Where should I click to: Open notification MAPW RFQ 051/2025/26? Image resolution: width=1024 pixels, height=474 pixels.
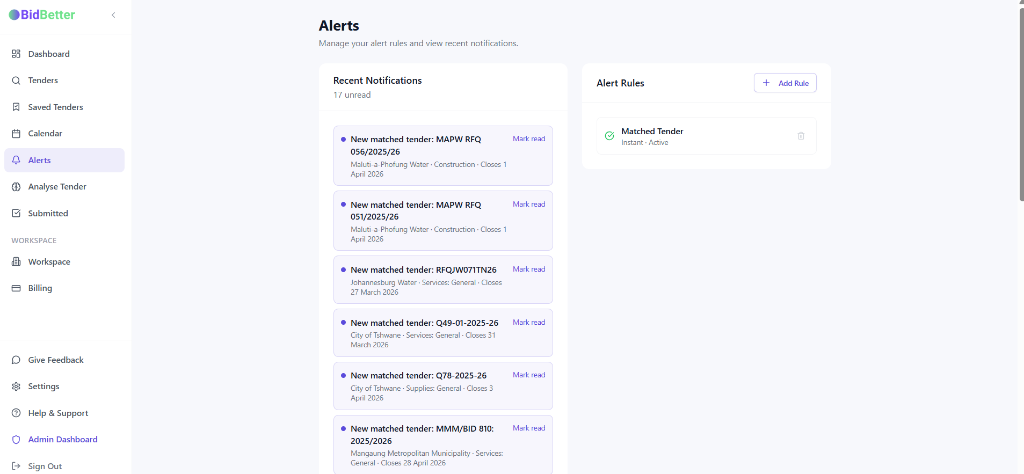pyautogui.click(x=443, y=221)
